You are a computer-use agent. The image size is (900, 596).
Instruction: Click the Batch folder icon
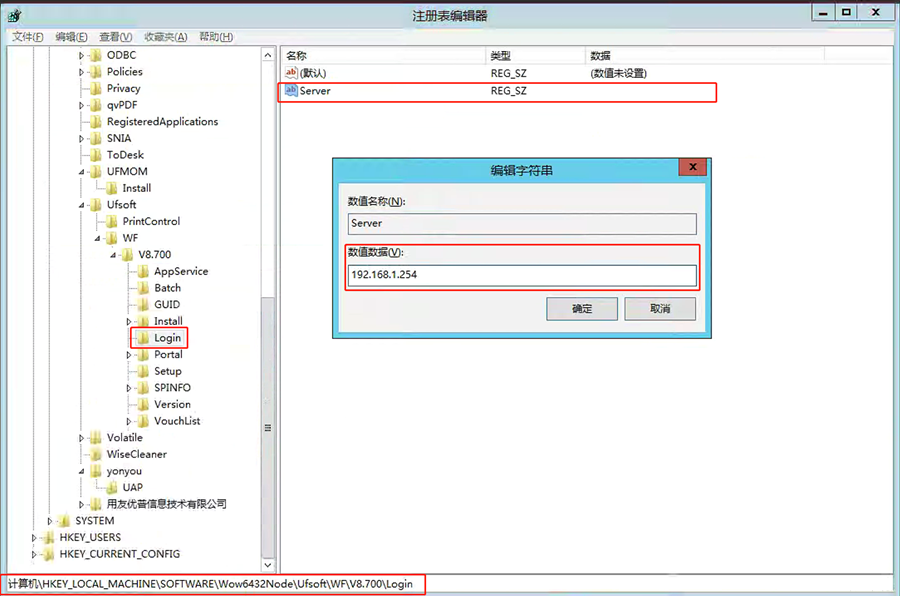(143, 288)
